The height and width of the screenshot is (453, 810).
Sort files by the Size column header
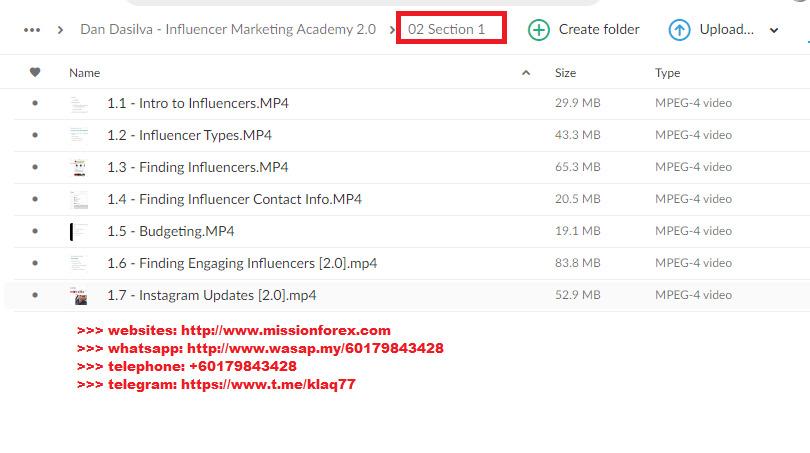pyautogui.click(x=565, y=72)
